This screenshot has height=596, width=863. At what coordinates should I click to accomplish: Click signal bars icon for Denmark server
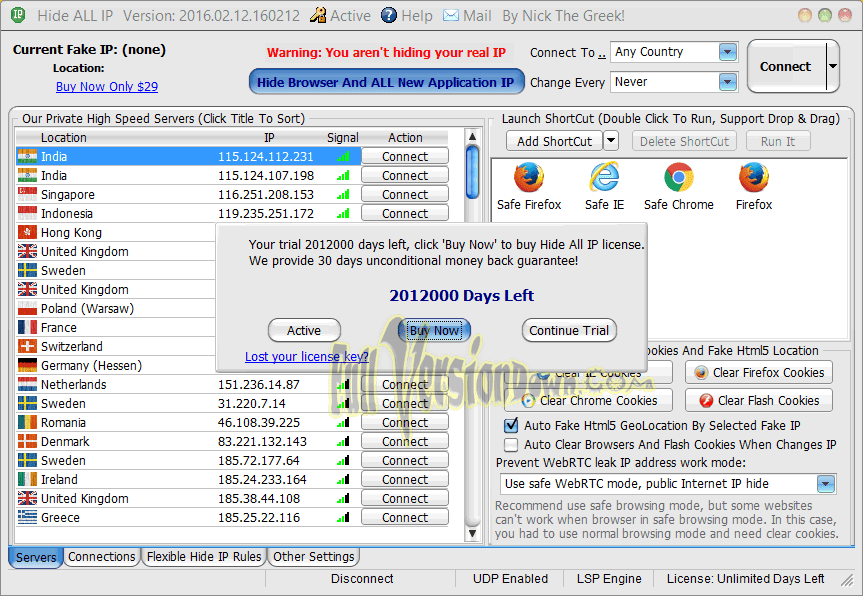pyautogui.click(x=343, y=441)
